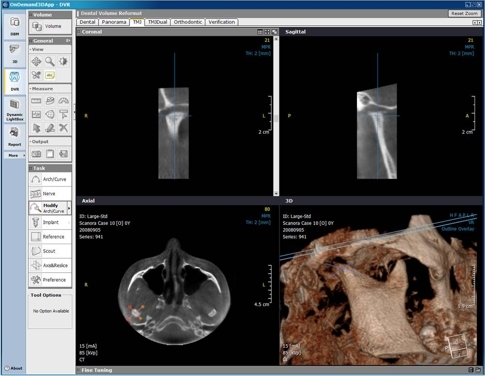Expand the More sidebar menu
485x376 pixels.
coord(14,155)
